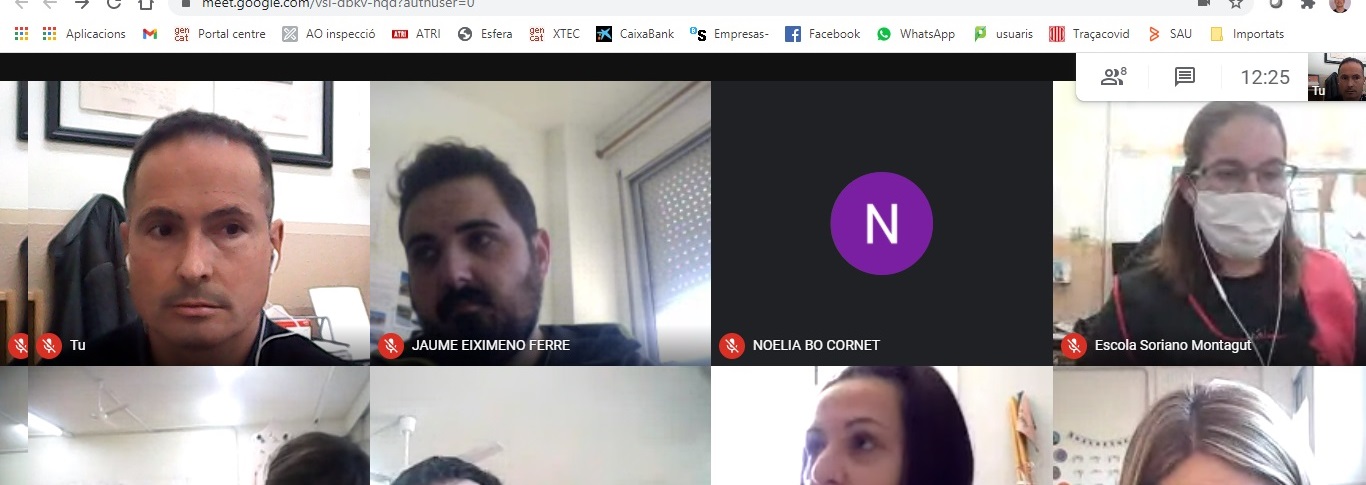Open the Facebook bookmark
Image resolution: width=1366 pixels, height=485 pixels.
[822, 34]
